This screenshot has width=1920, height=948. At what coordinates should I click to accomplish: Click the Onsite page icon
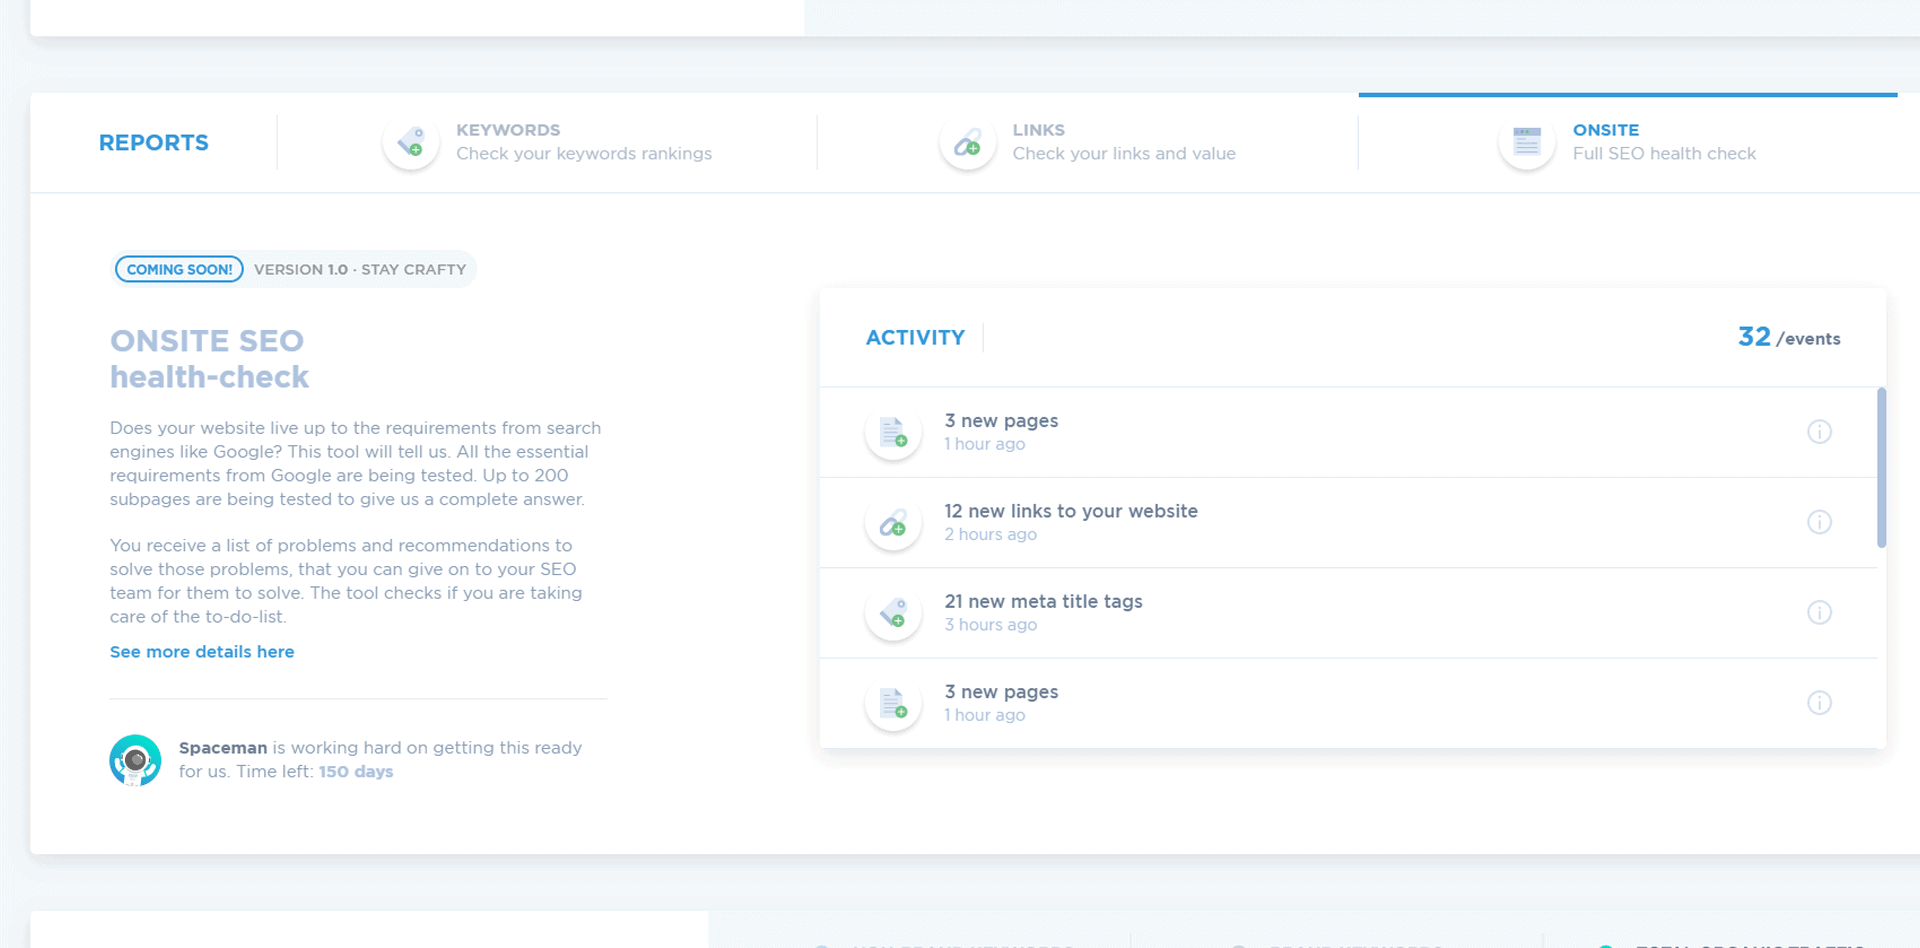point(1527,142)
